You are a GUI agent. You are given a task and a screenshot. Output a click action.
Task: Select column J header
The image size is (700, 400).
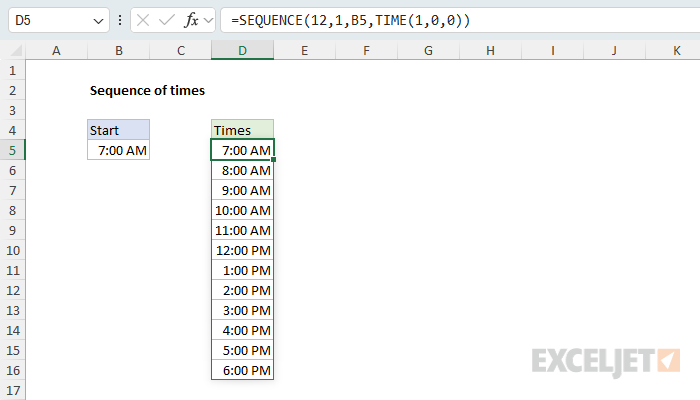[614, 50]
